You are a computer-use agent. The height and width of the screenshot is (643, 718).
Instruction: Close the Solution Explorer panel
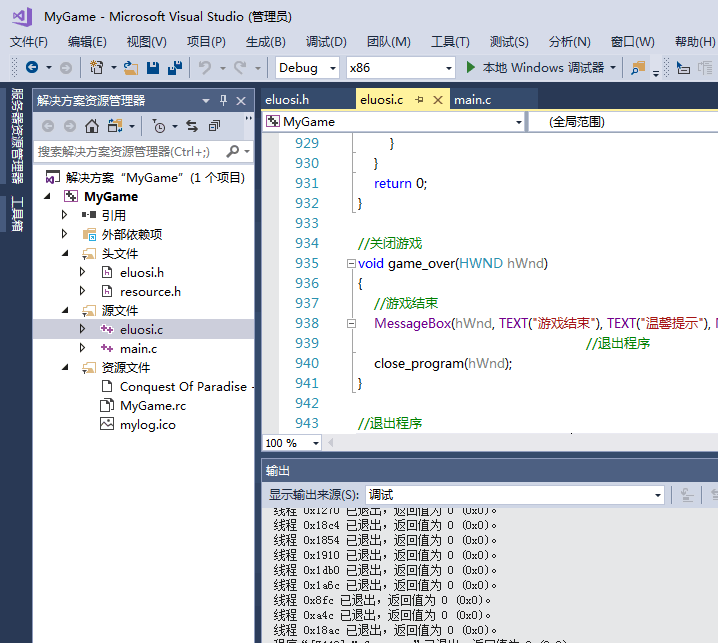click(241, 101)
